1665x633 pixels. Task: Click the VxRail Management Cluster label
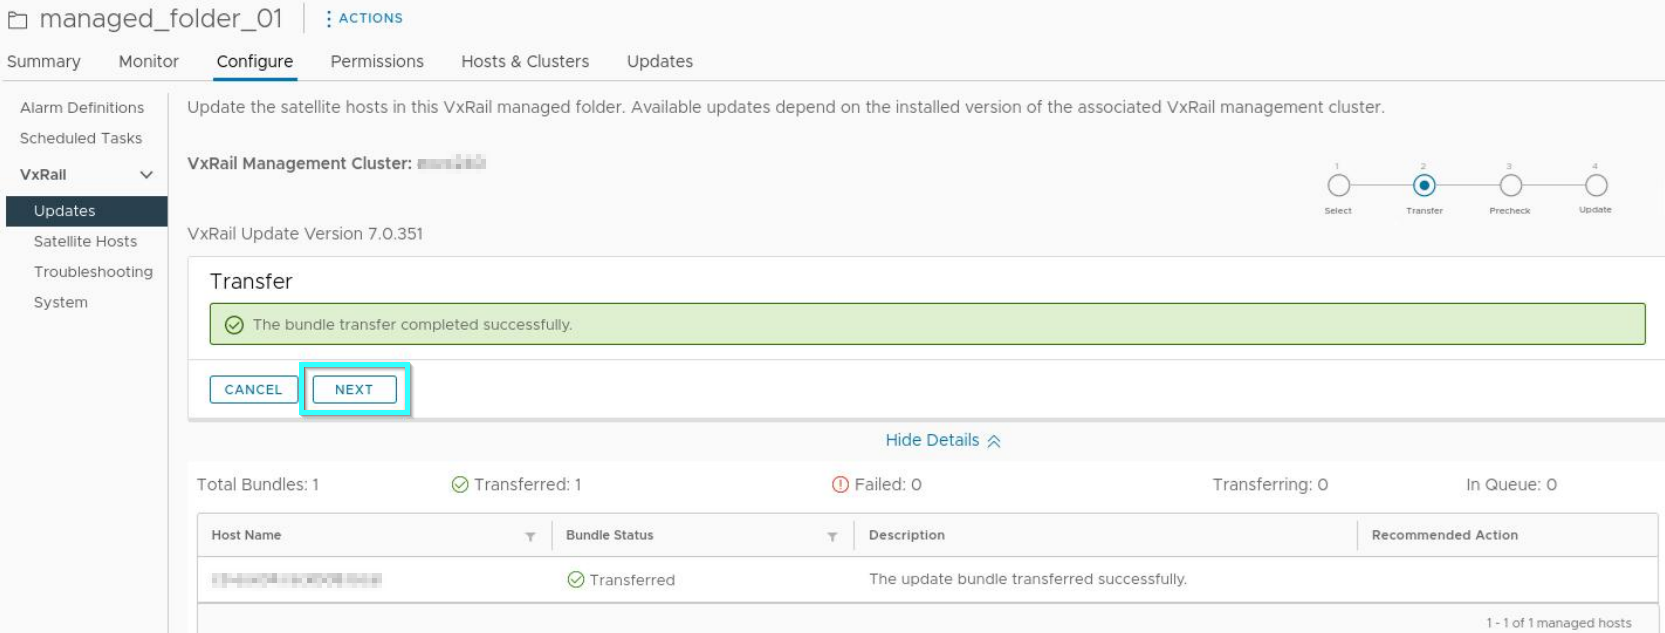point(299,163)
